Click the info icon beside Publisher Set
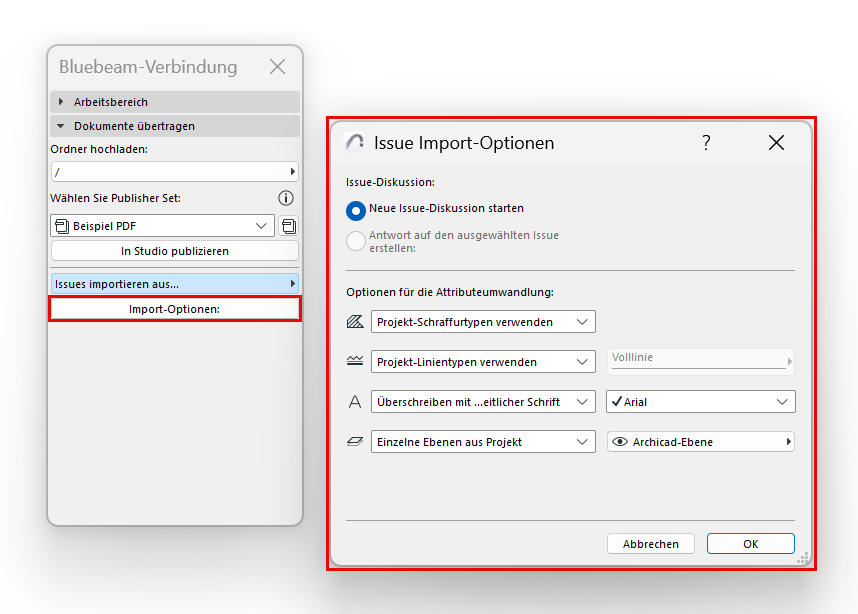 click(286, 198)
